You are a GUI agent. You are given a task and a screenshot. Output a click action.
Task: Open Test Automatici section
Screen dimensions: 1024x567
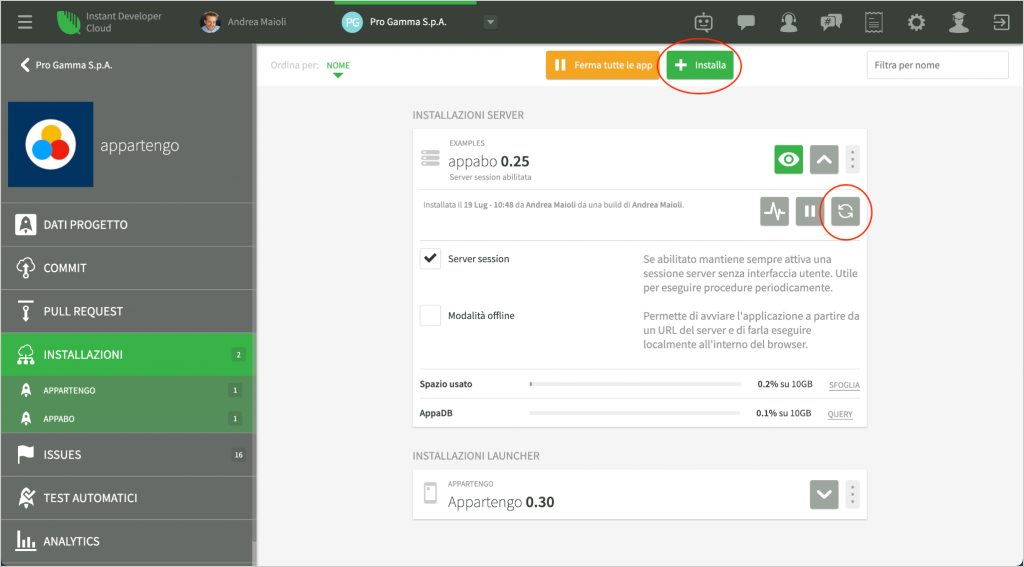pos(127,498)
